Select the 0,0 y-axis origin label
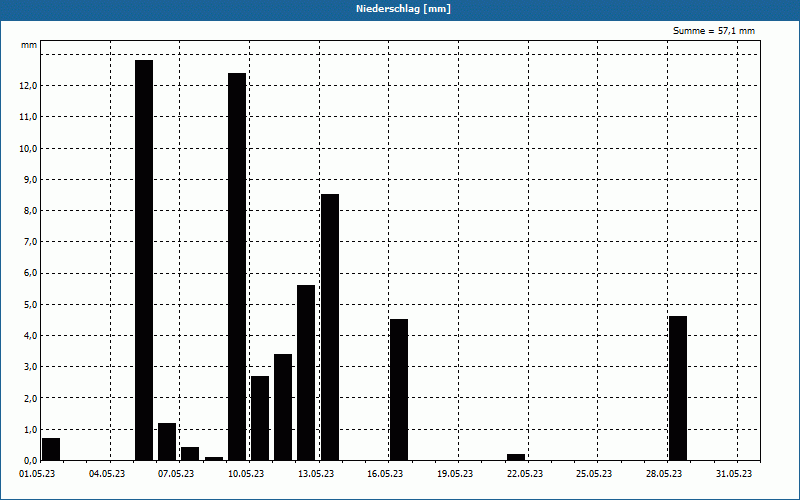This screenshot has height=500, width=800. (x=31, y=461)
